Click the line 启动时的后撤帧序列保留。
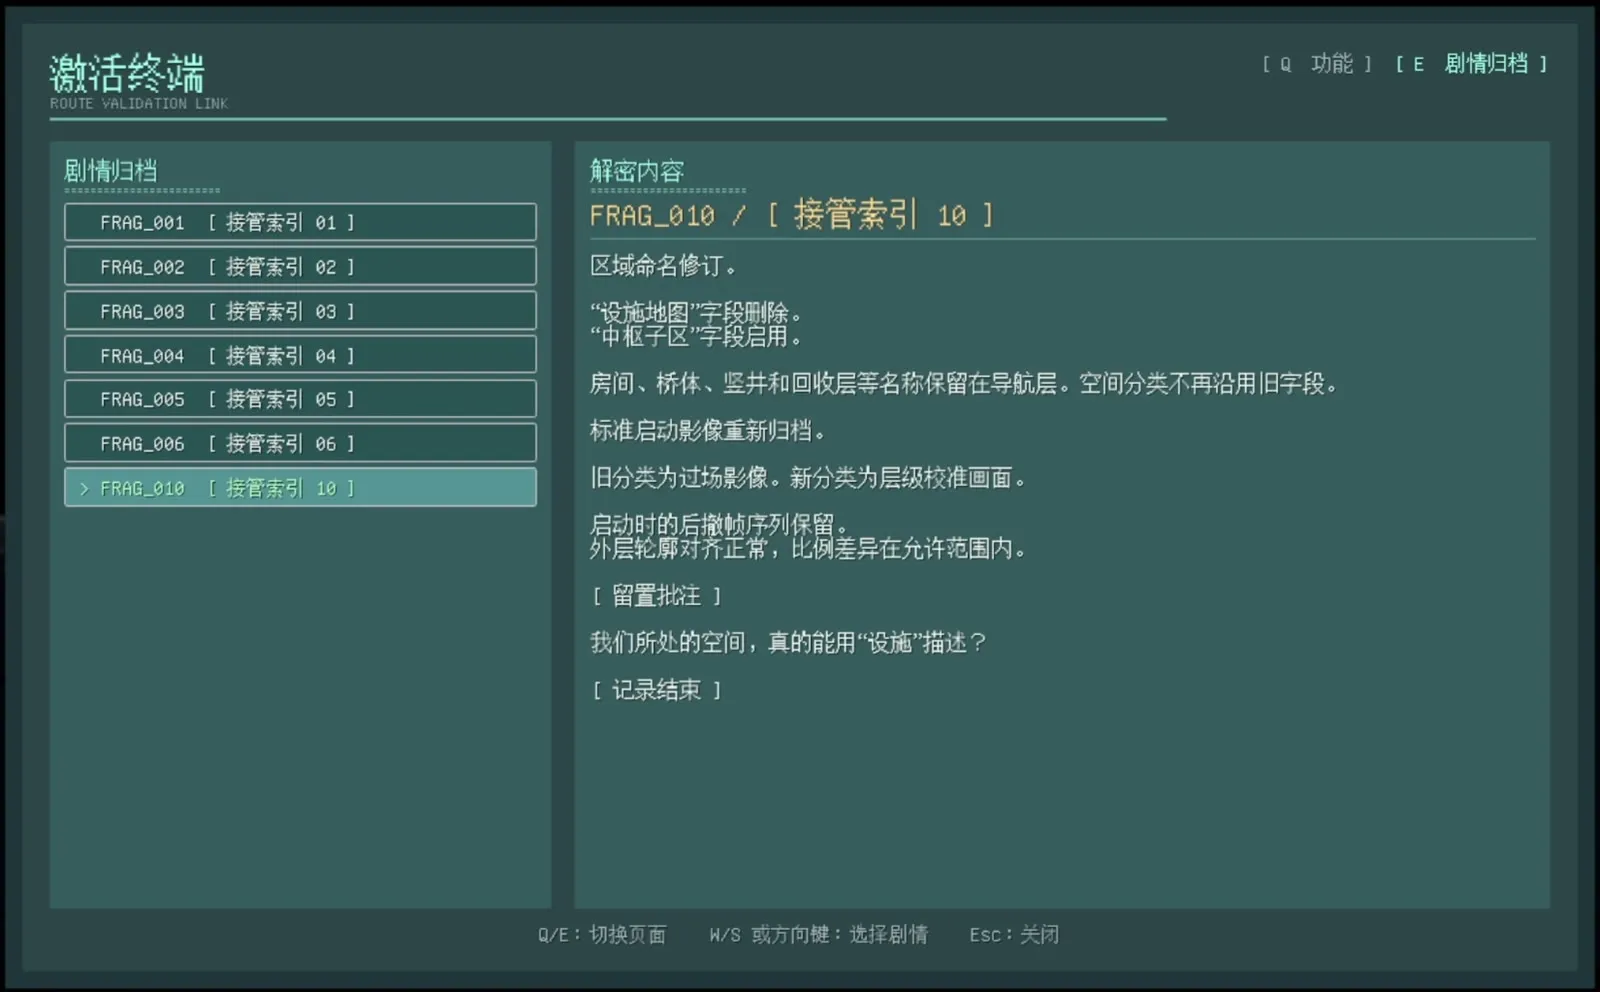The height and width of the screenshot is (992, 1600). tap(719, 525)
